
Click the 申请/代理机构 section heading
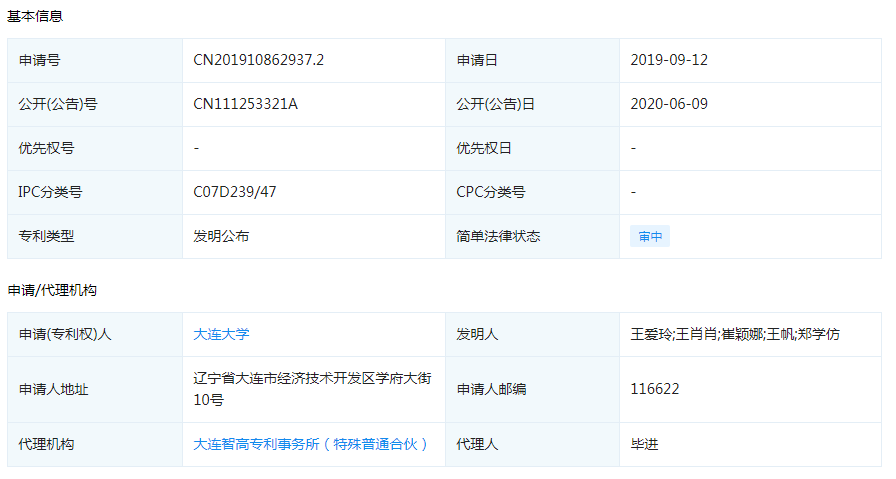(x=52, y=290)
